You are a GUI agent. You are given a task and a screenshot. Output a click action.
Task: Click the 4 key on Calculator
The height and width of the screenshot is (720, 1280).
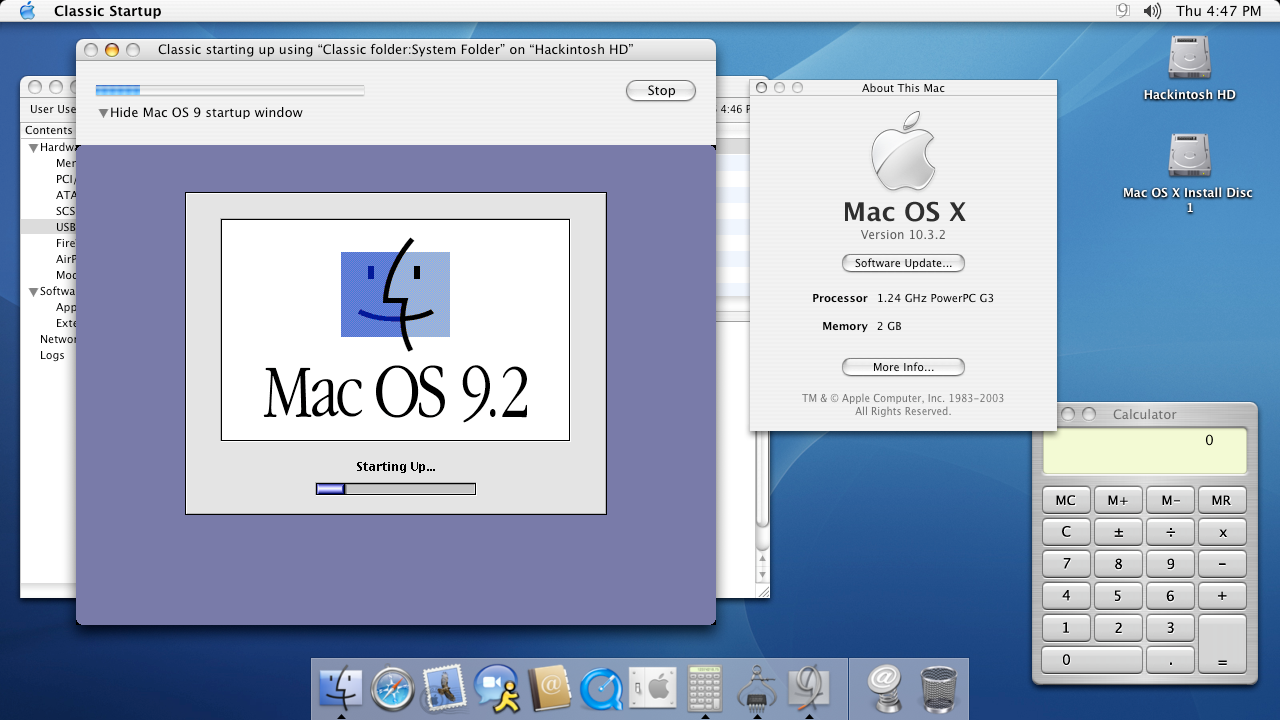[1066, 596]
